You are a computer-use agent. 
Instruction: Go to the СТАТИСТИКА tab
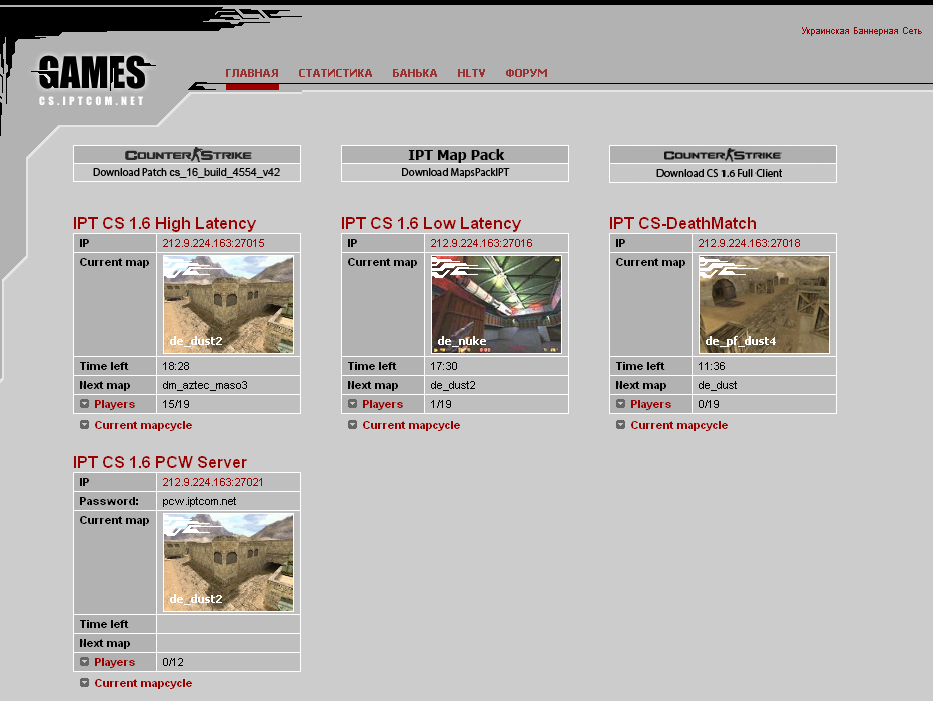pyautogui.click(x=335, y=73)
